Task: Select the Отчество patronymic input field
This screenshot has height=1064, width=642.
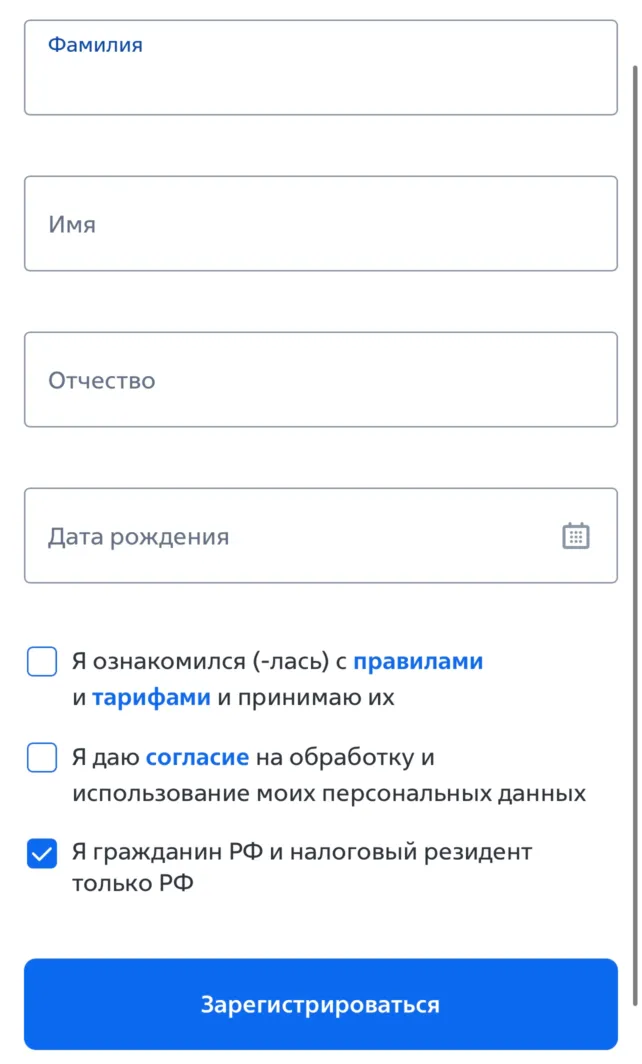Action: tap(320, 379)
